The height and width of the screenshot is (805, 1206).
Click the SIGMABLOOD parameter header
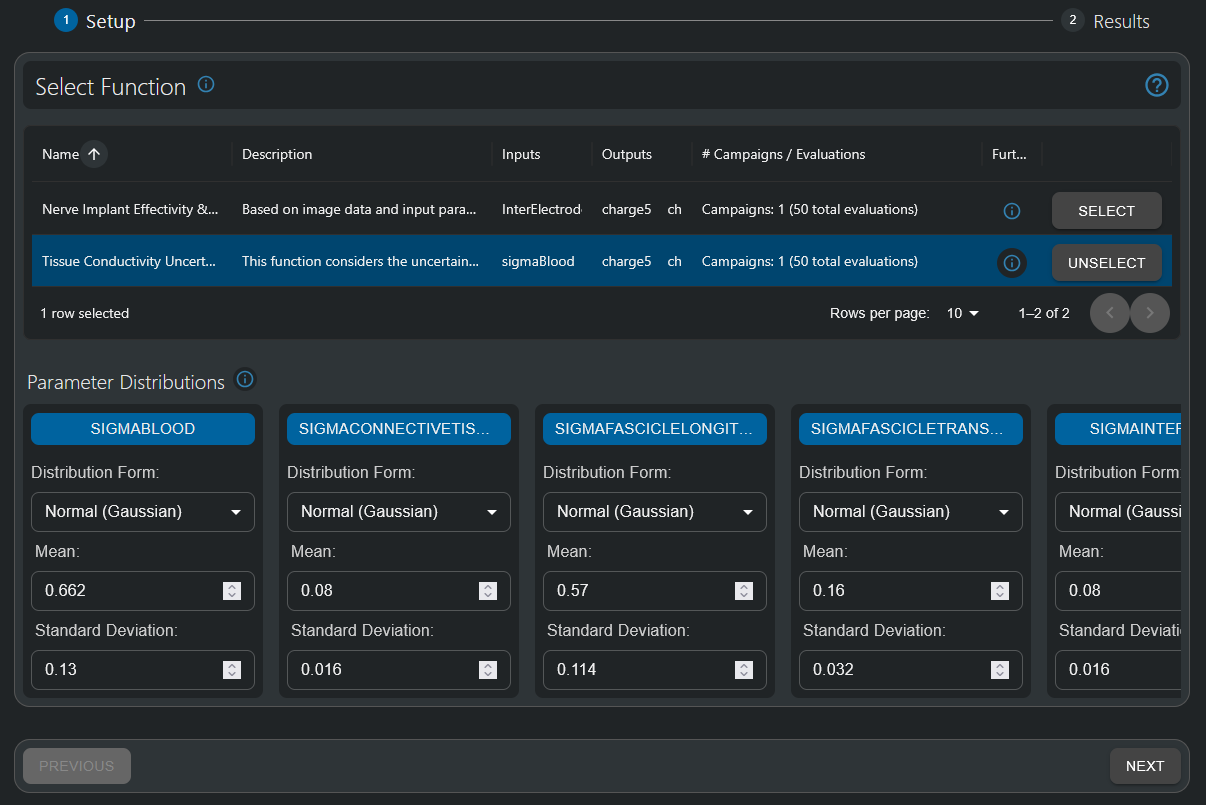pos(143,429)
